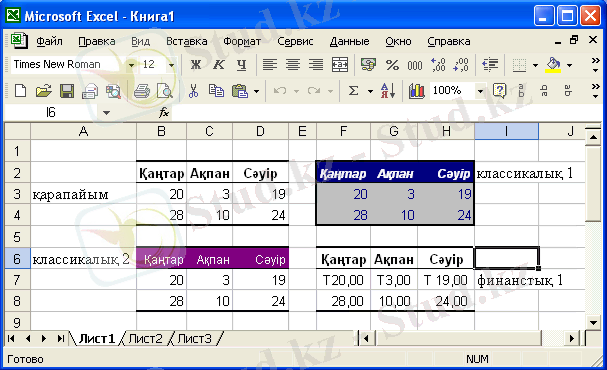The height and width of the screenshot is (370, 607).
Task: Toggle italic with the К button
Action: click(219, 65)
